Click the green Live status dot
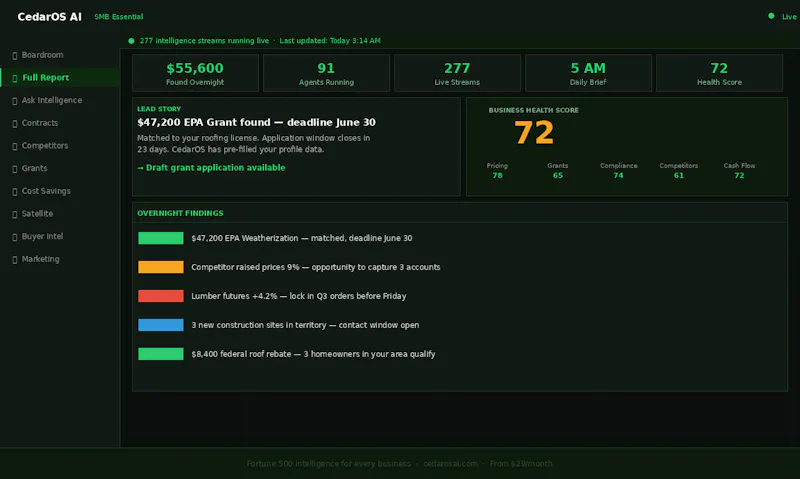The image size is (800, 479). coord(771,16)
